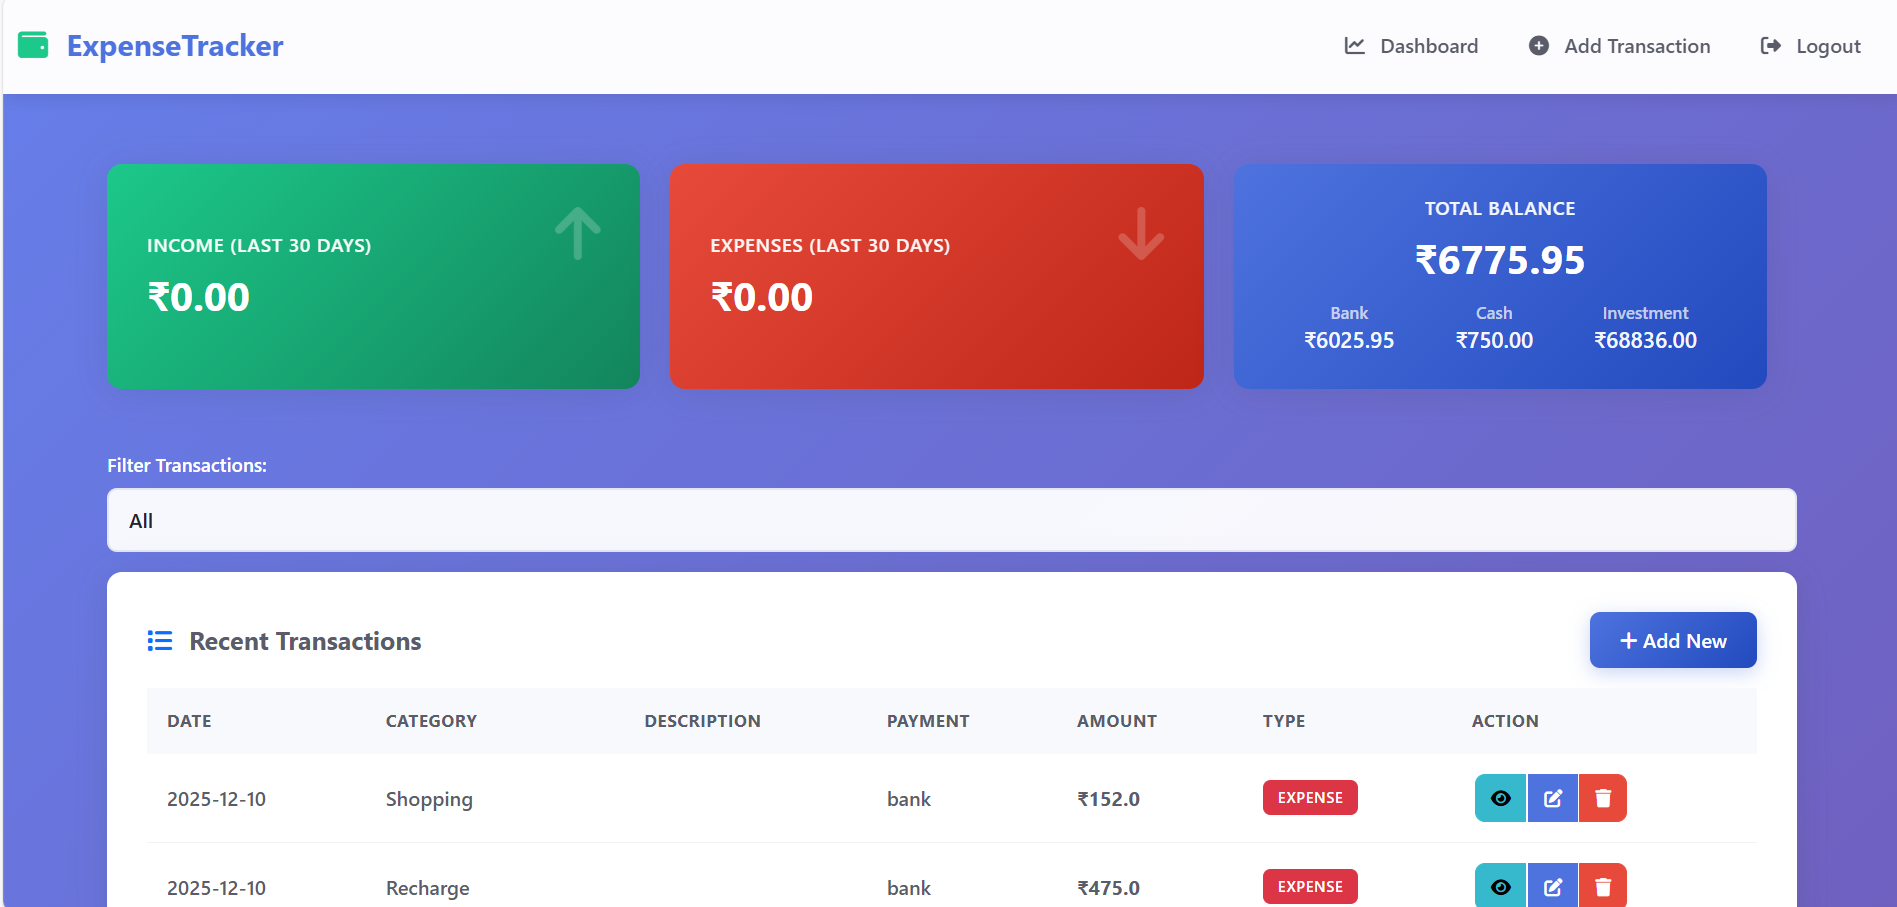Log out using the Logout link
The image size is (1897, 907).
coord(1827,46)
